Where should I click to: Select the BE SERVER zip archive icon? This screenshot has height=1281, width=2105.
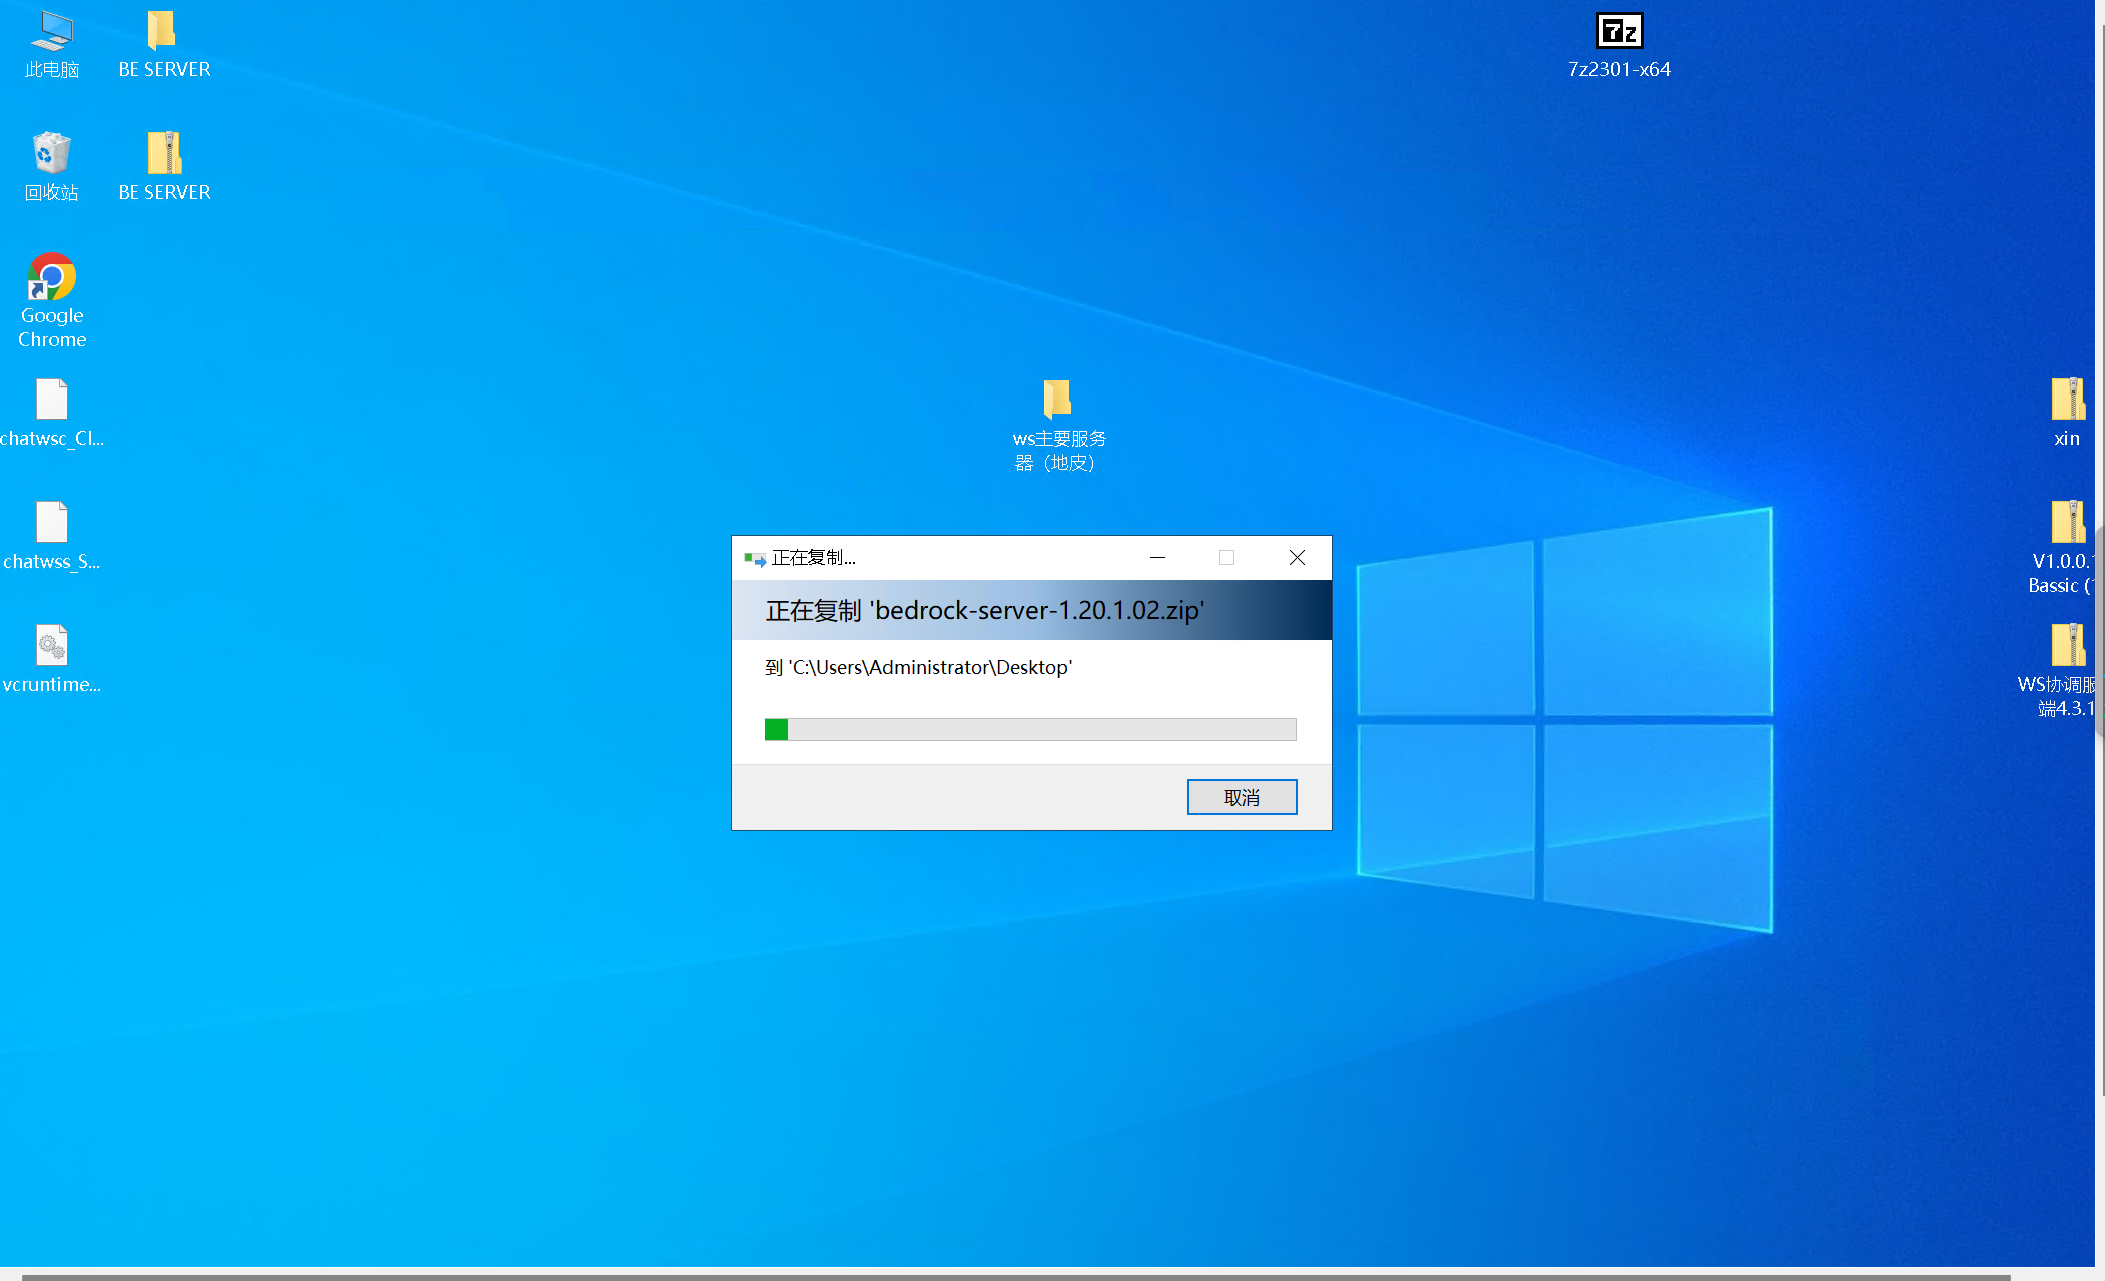163,155
